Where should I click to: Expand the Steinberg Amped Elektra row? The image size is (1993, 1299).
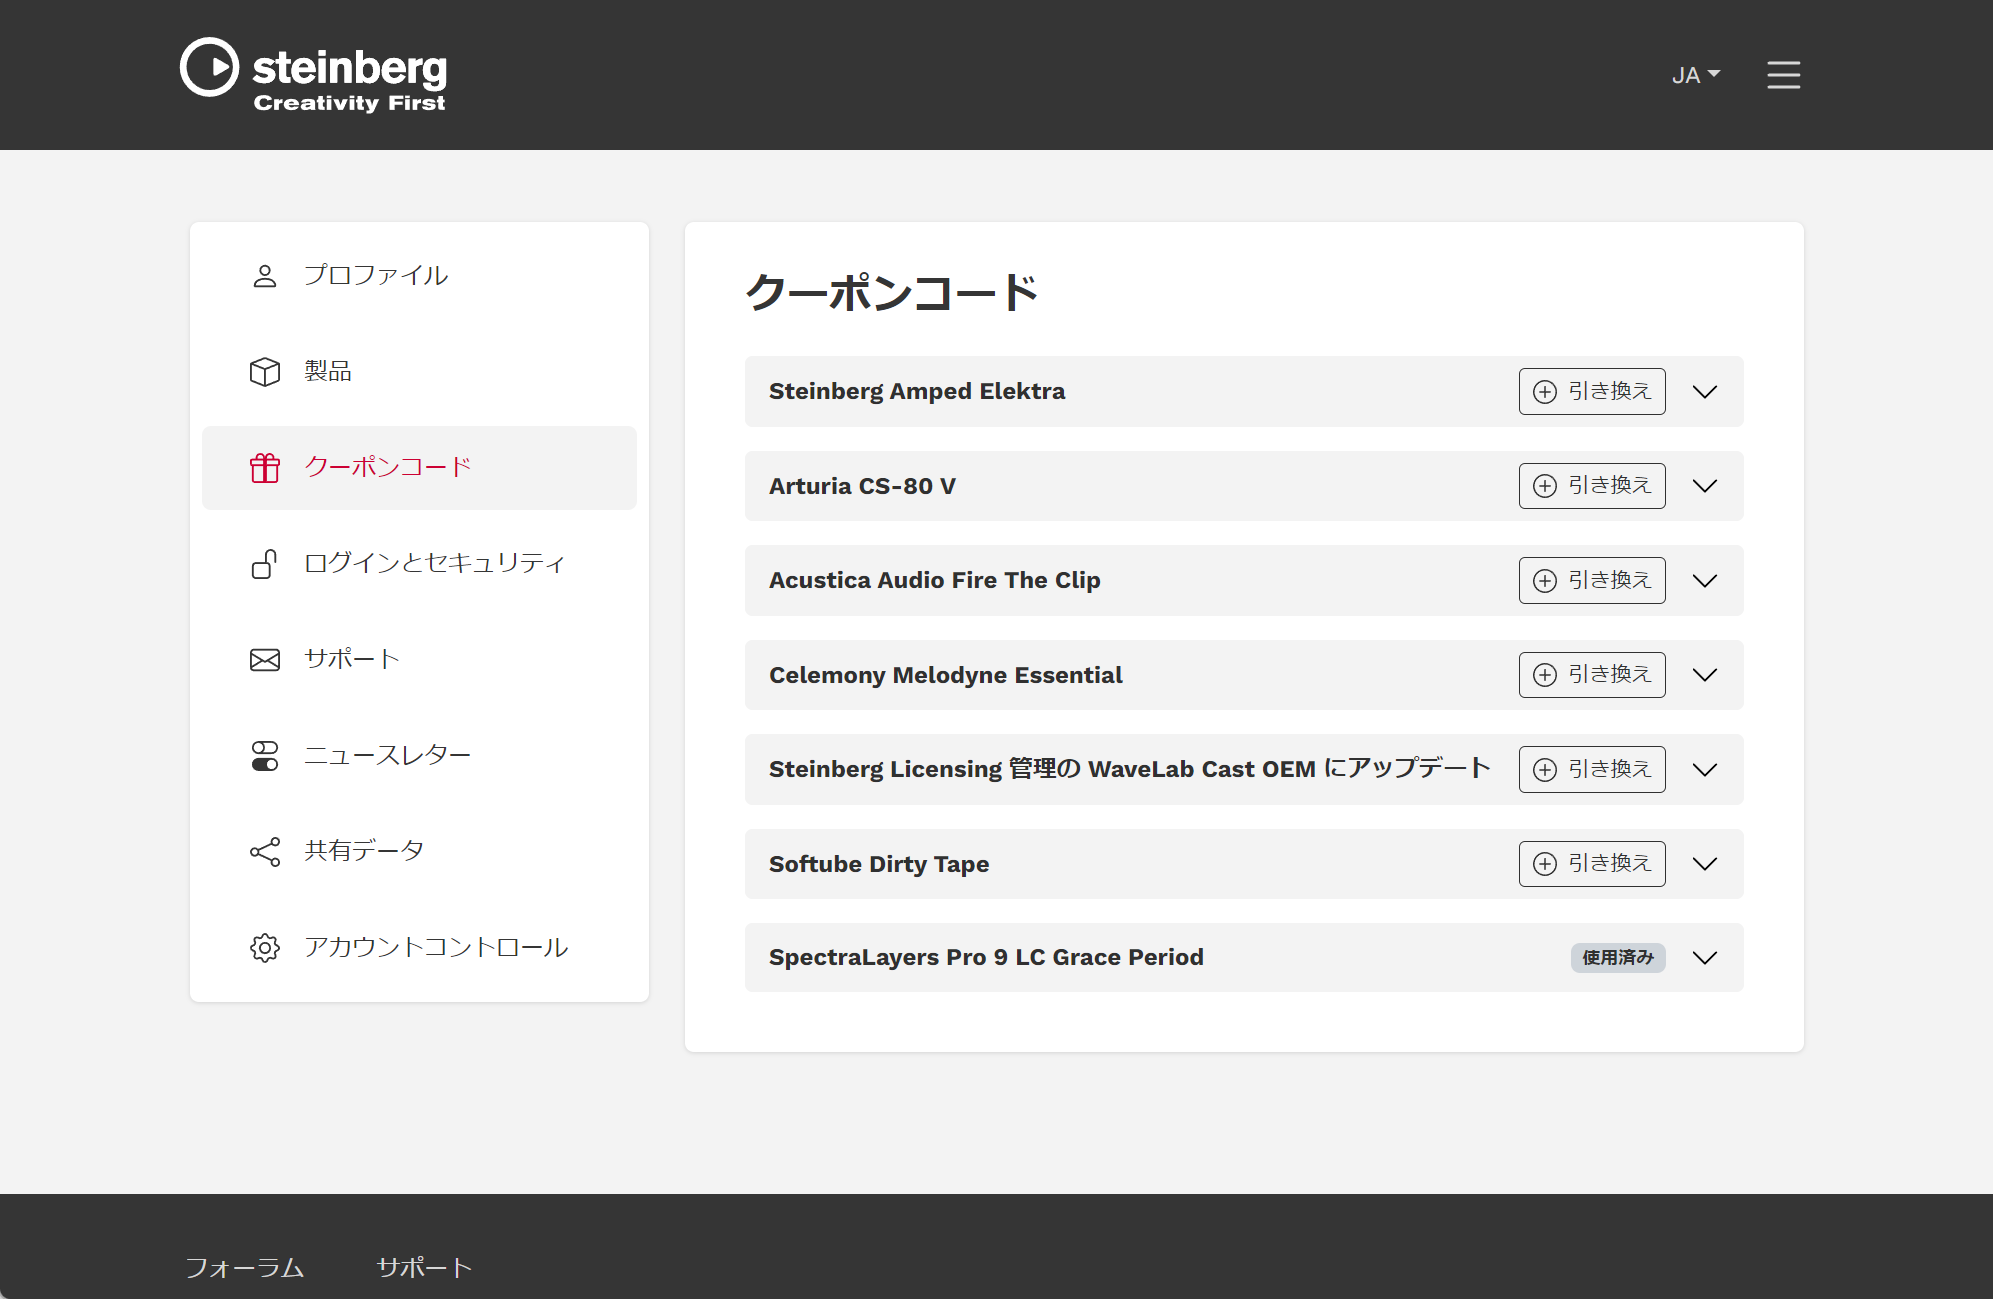(1705, 392)
